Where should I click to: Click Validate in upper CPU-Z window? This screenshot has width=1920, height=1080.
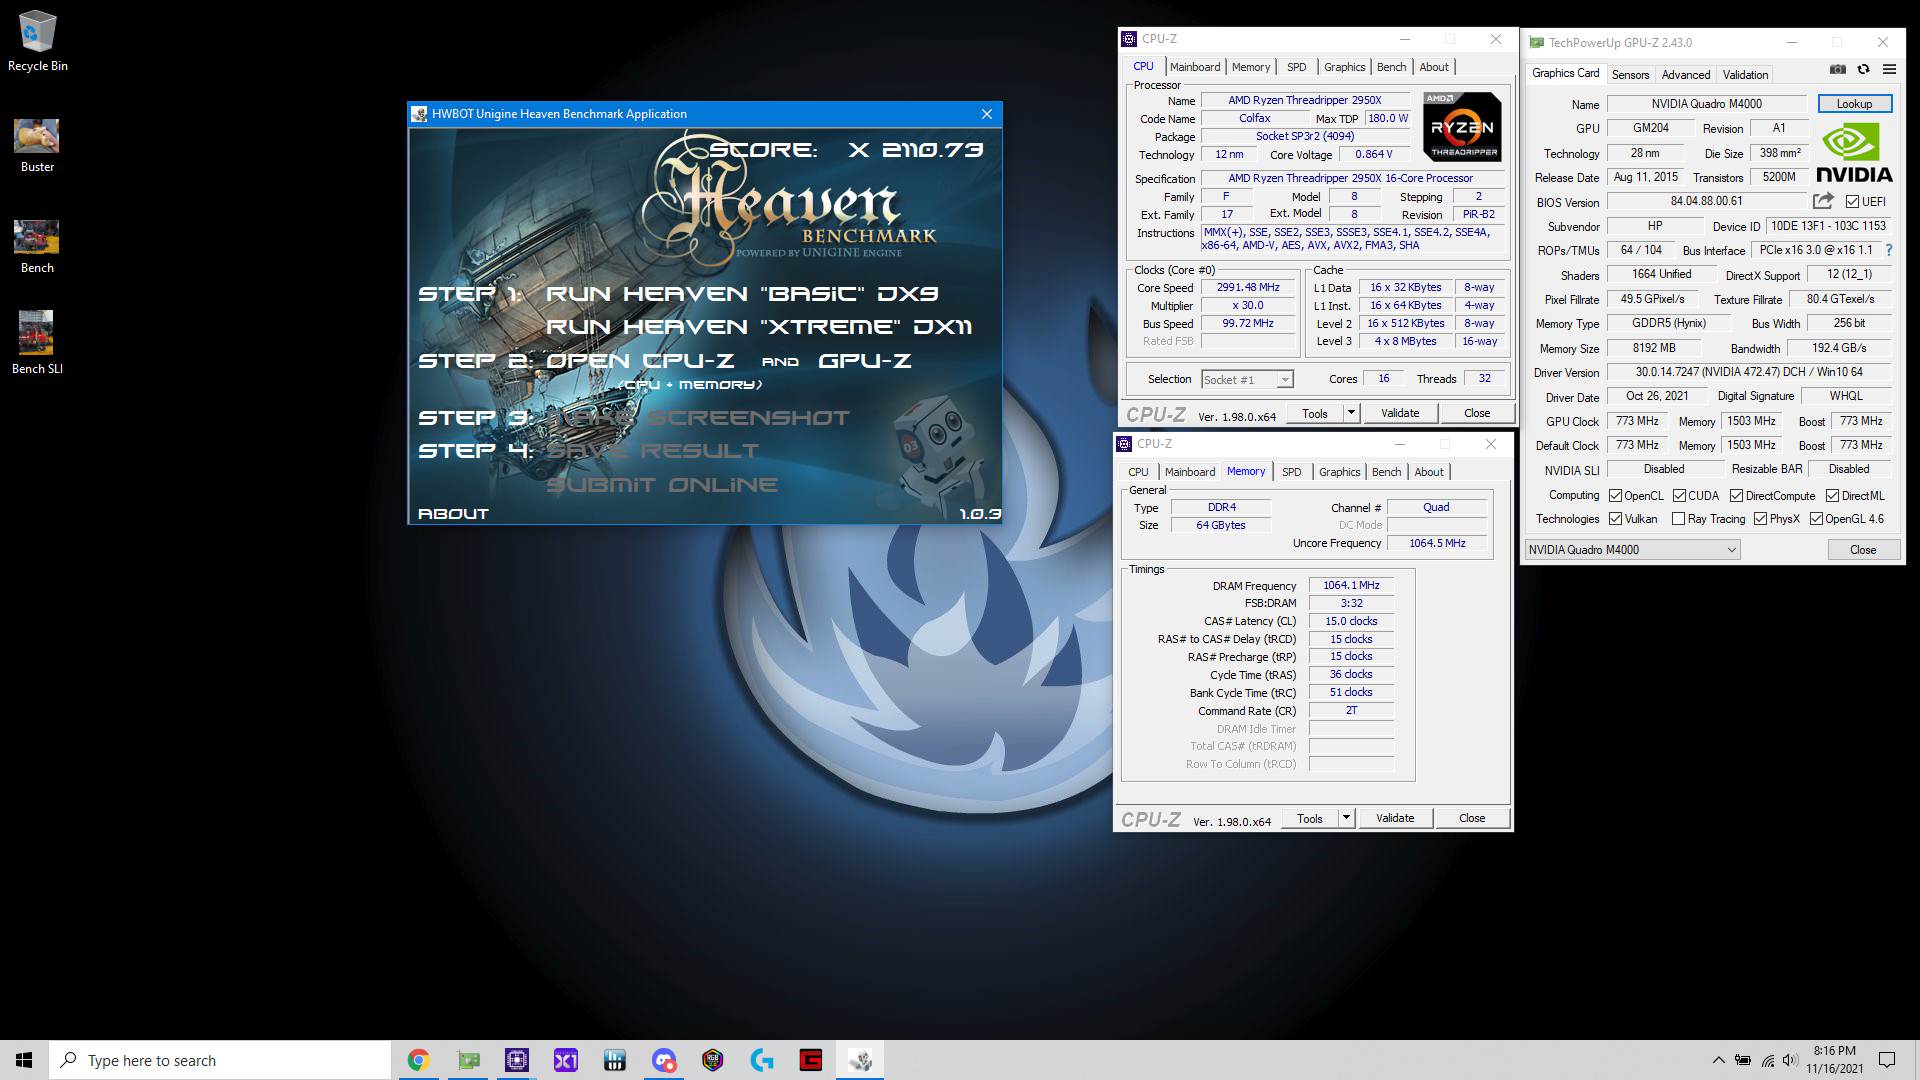pyautogui.click(x=1400, y=413)
